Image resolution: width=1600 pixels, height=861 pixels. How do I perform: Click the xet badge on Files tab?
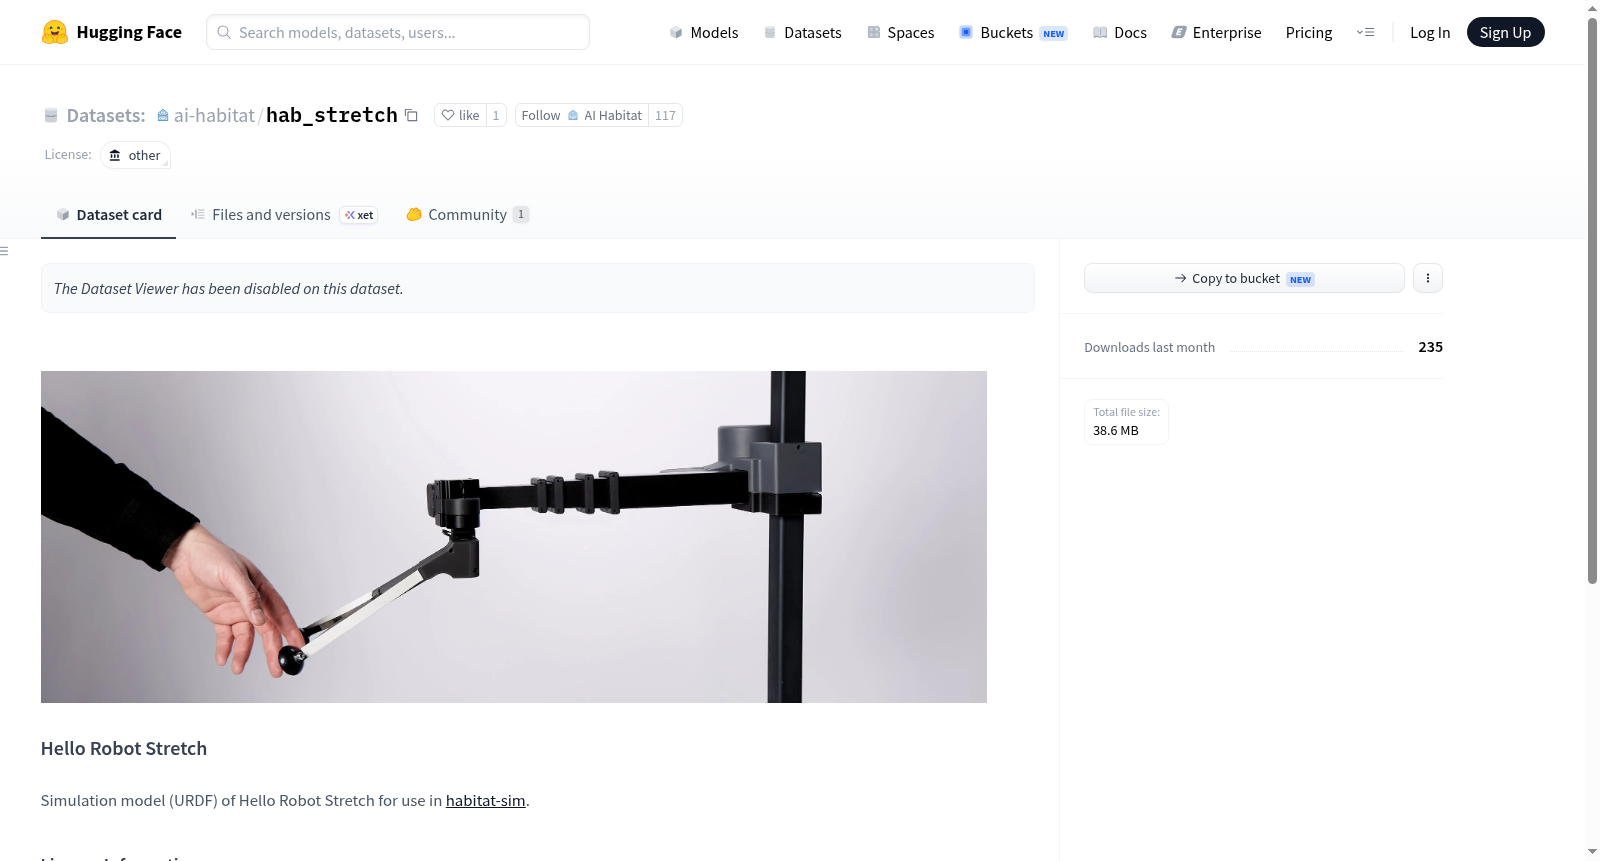(x=359, y=215)
